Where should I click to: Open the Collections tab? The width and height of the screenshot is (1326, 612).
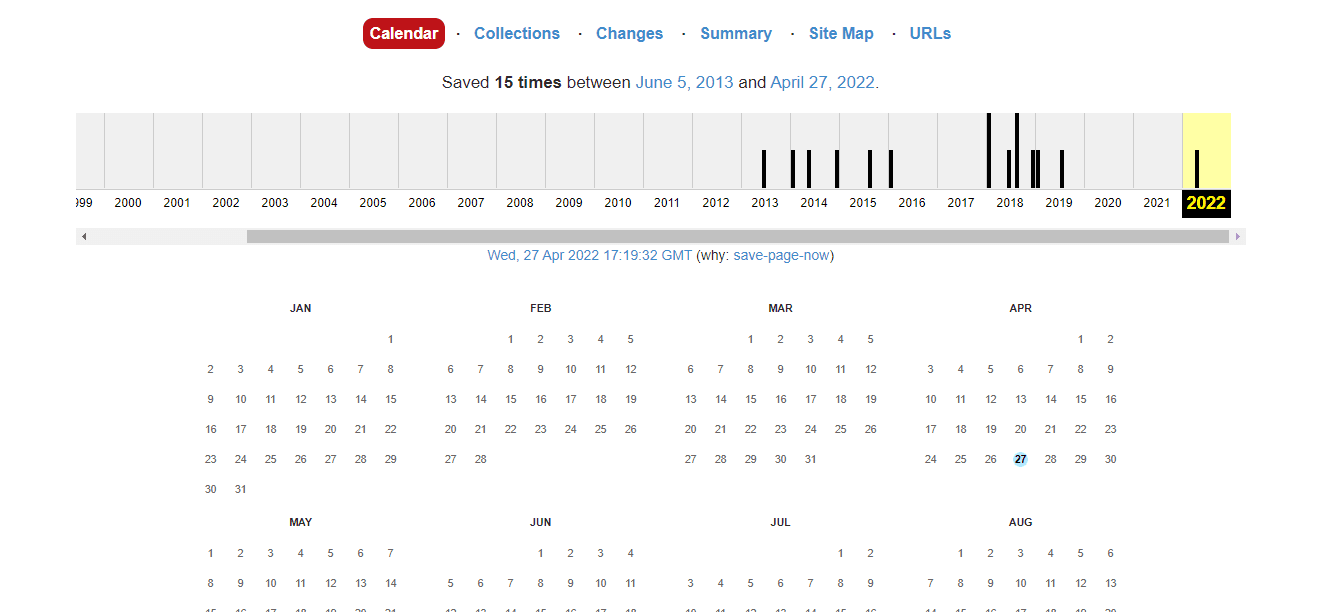(x=516, y=33)
